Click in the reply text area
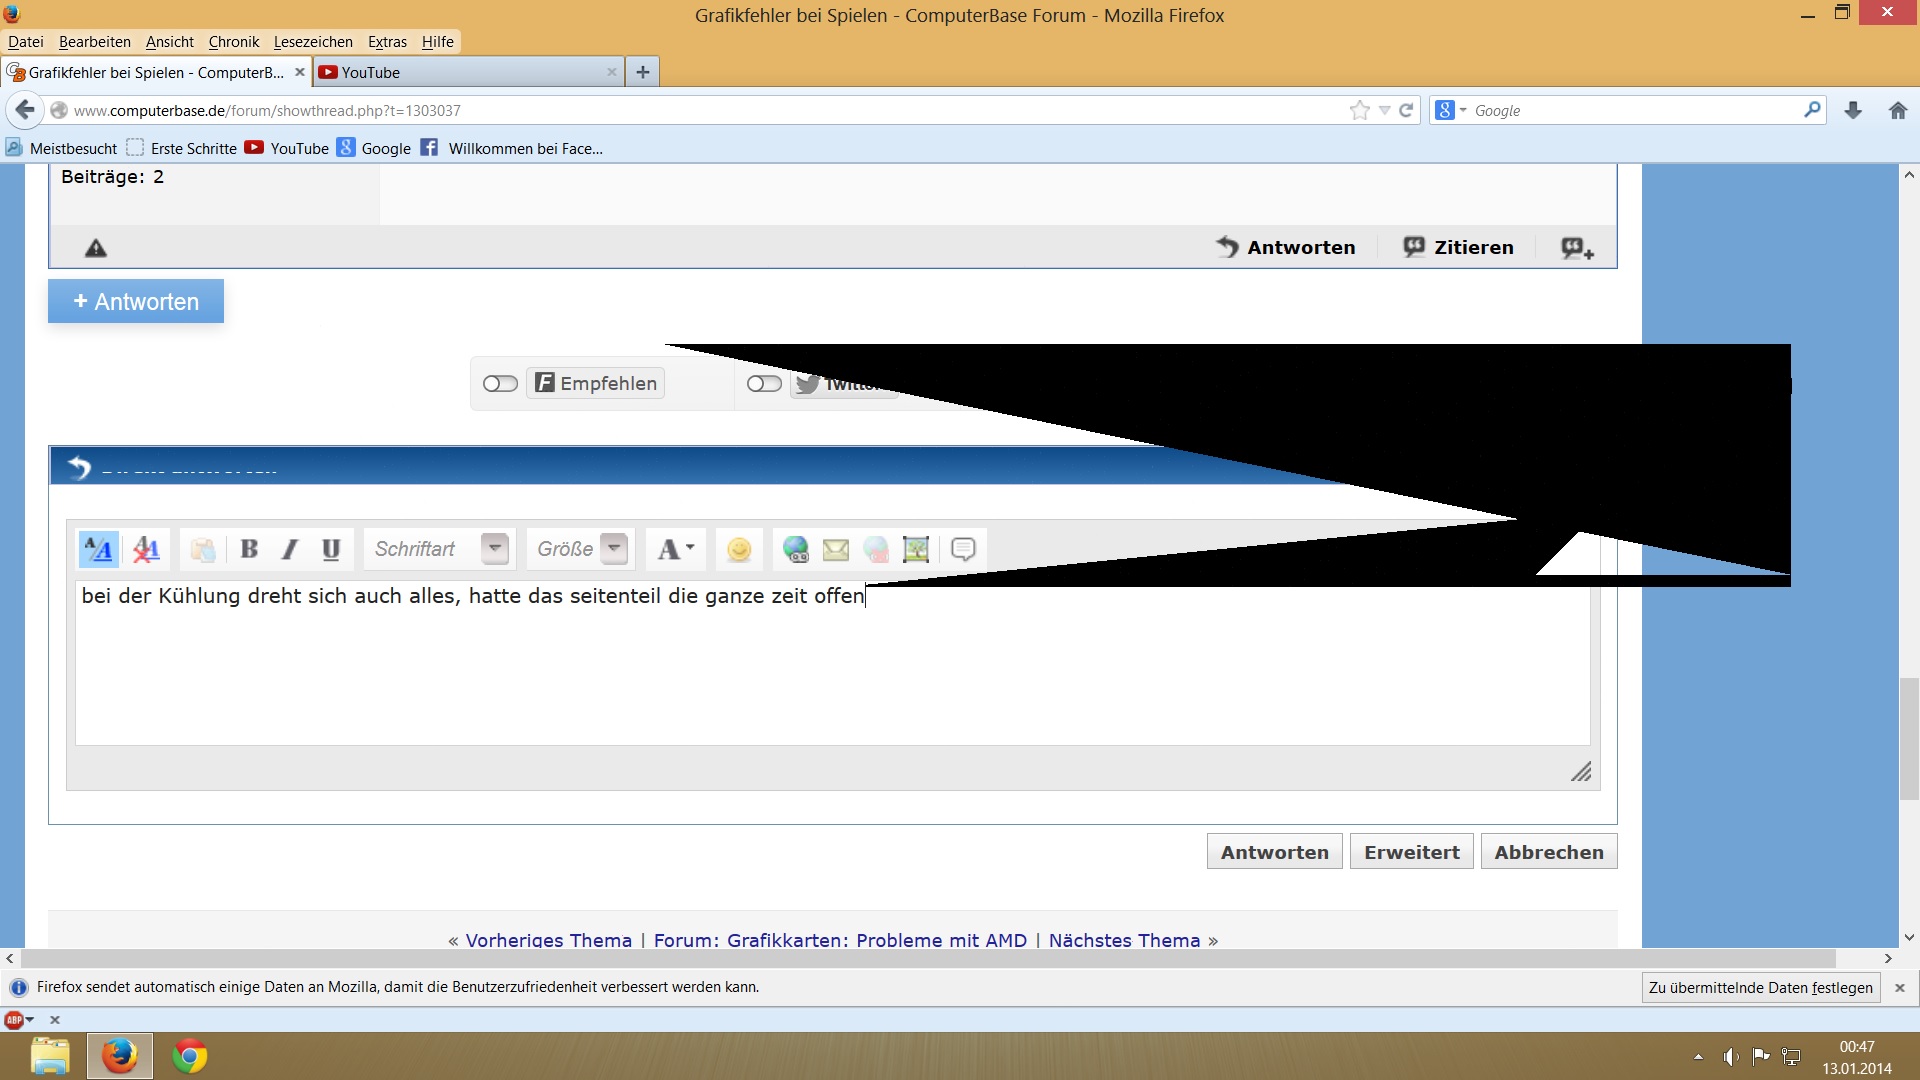The image size is (1920, 1080). point(830,670)
